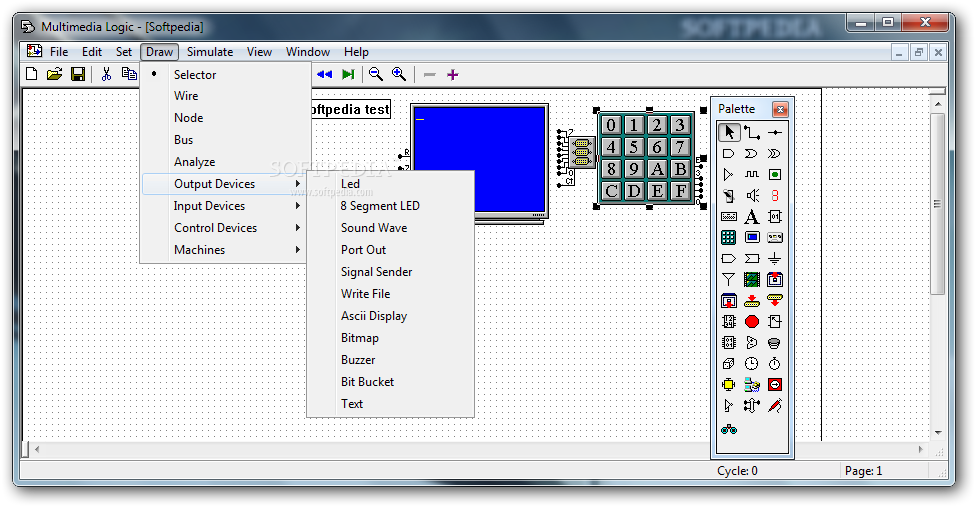Pick the text letter A icon
The height and width of the screenshot is (507, 976).
[752, 217]
